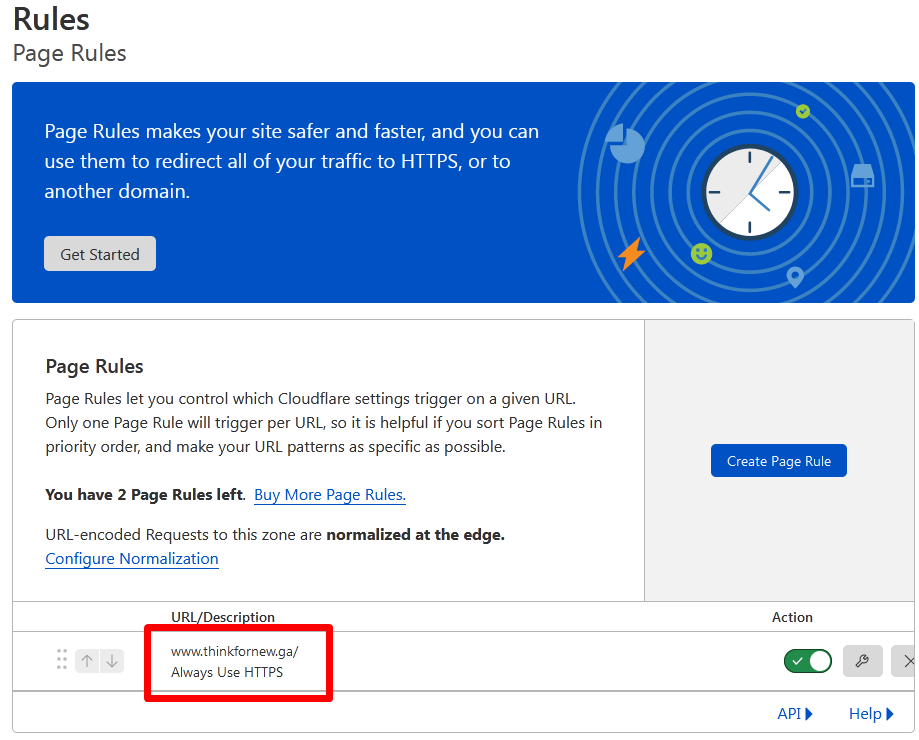Click the Rules page title
Viewport: 919px width, 740px height.
[51, 19]
